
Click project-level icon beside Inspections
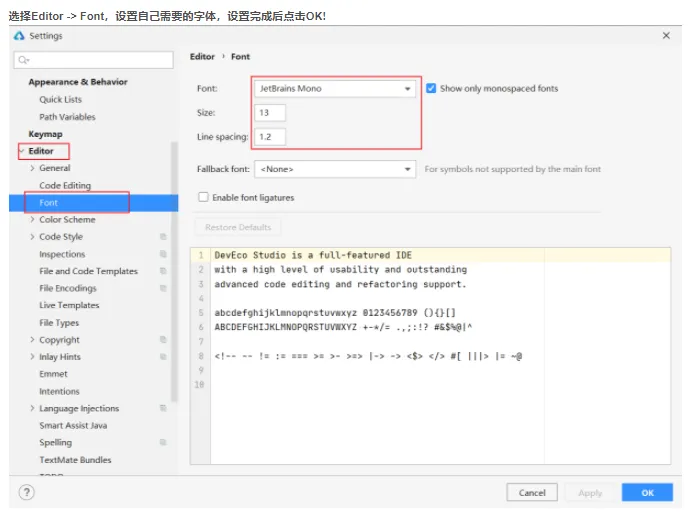(x=163, y=254)
